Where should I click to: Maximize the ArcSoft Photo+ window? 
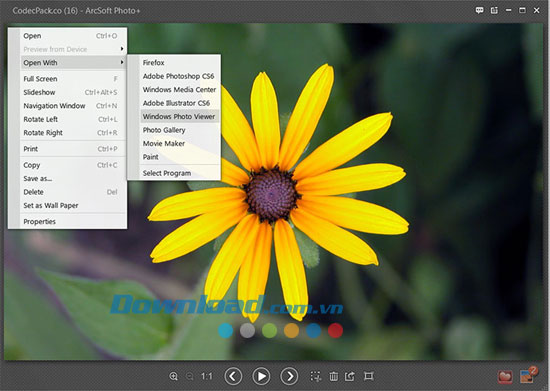[x=522, y=11]
